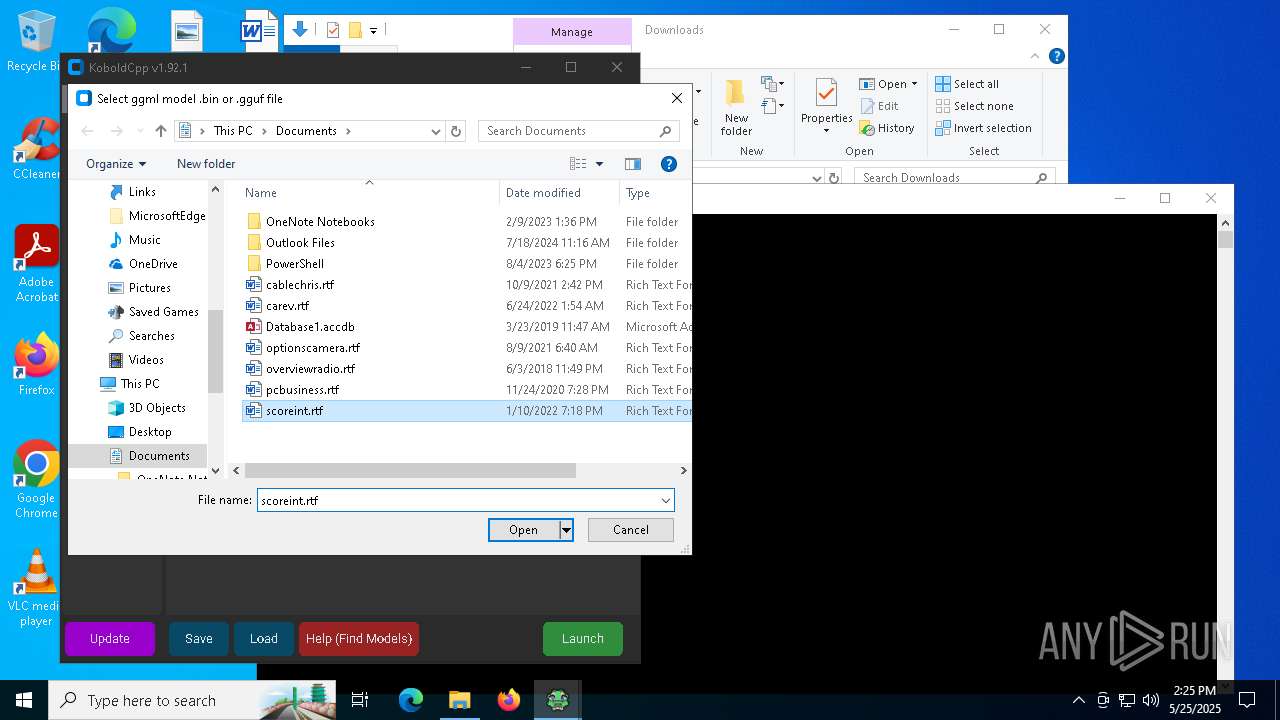This screenshot has width=1280, height=720.
Task: Click New folder in Explorer ribbon
Action: (736, 108)
